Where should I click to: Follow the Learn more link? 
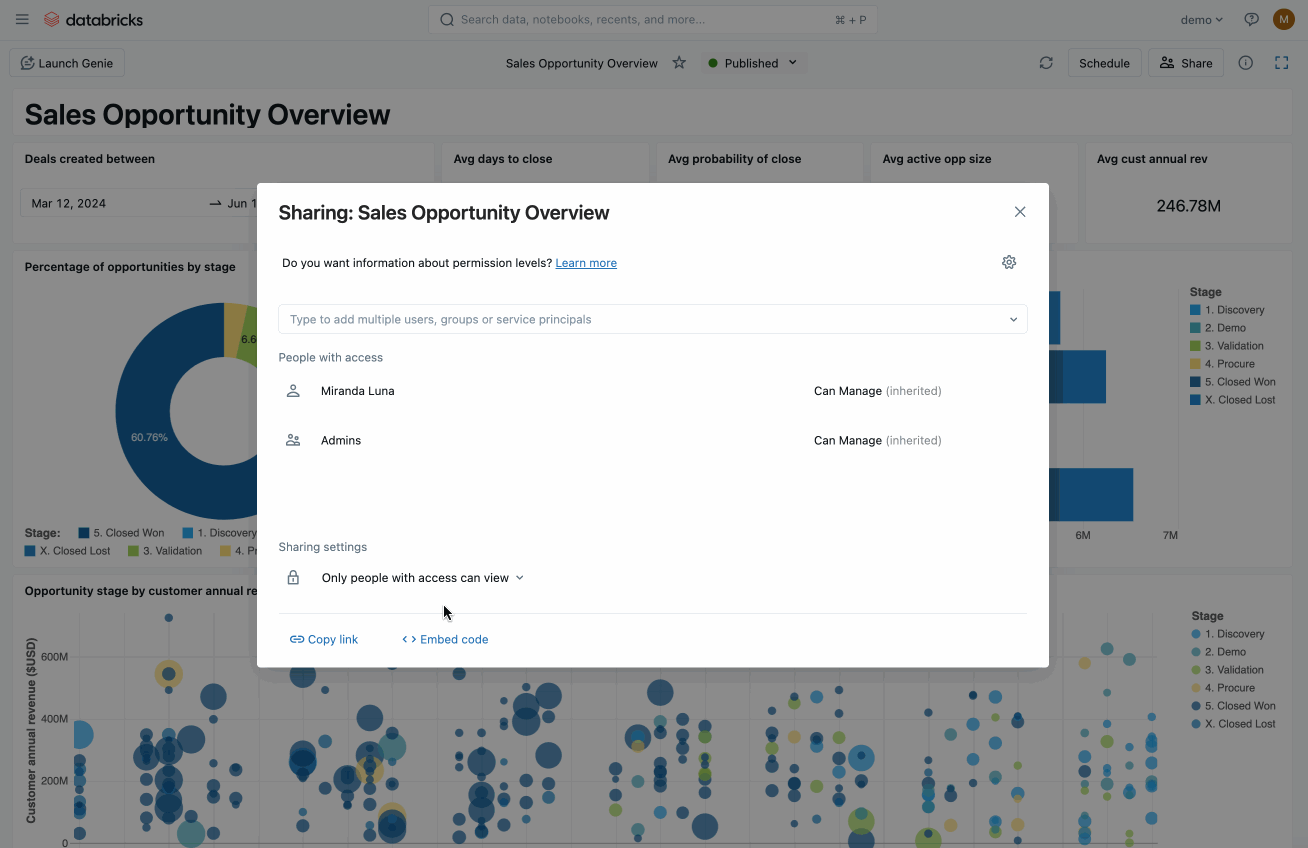pyautogui.click(x=586, y=263)
